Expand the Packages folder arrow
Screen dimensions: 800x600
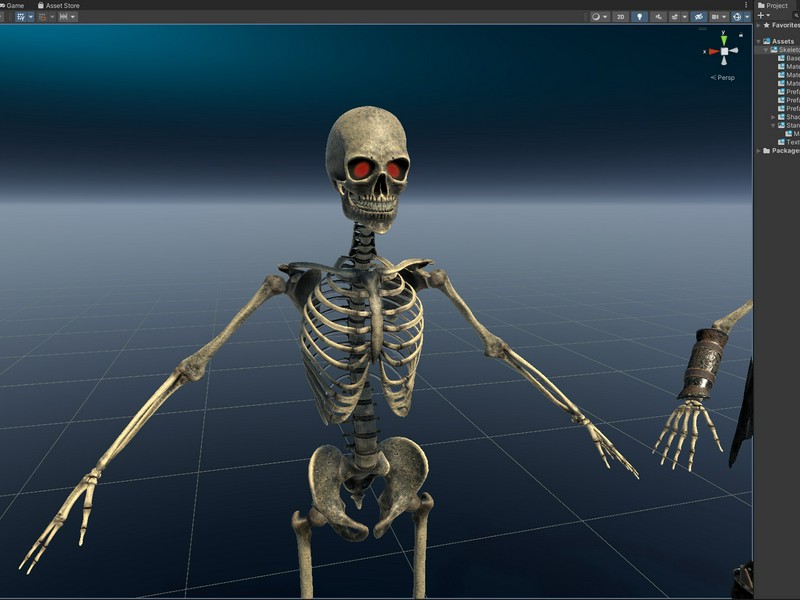tap(759, 151)
